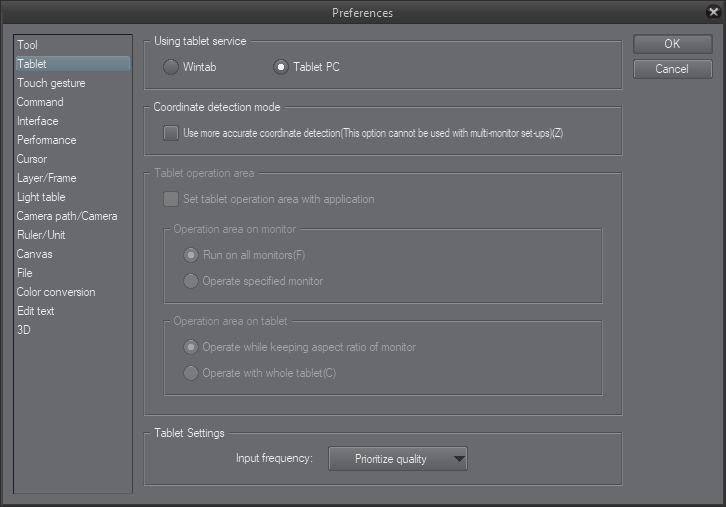Open Color conversion settings
Viewport: 726px width, 507px height.
(56, 292)
